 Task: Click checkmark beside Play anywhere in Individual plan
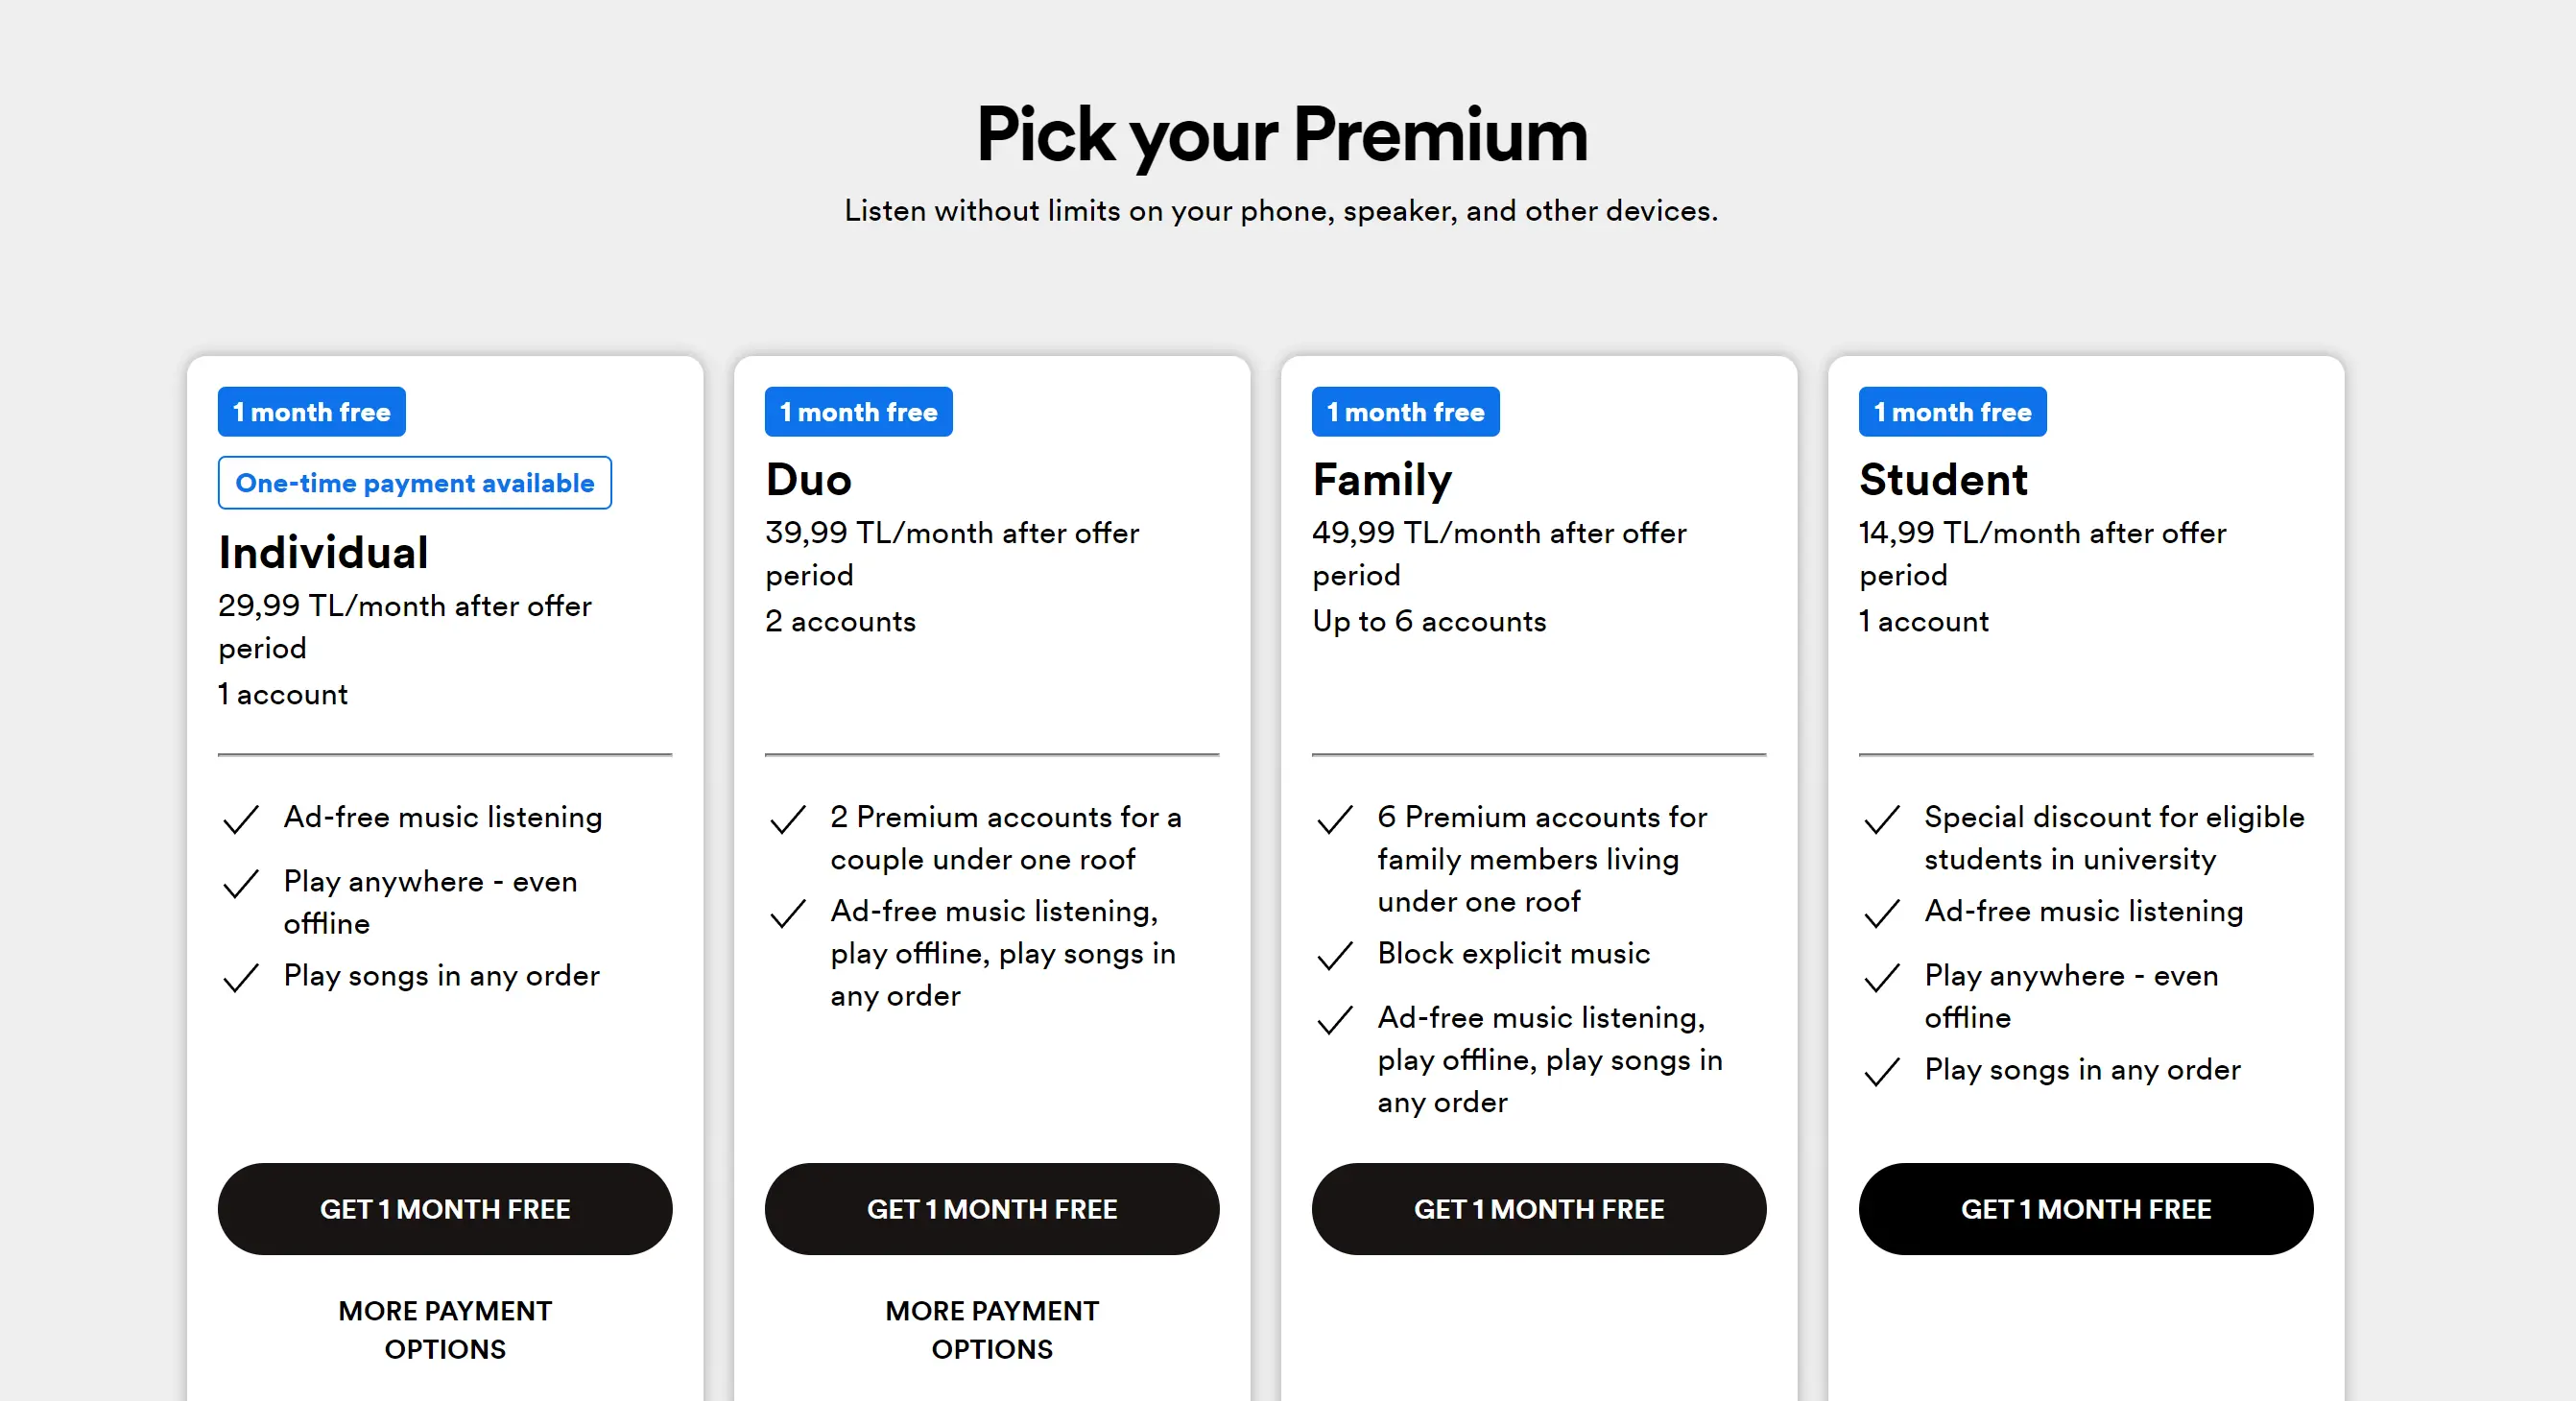tap(241, 884)
